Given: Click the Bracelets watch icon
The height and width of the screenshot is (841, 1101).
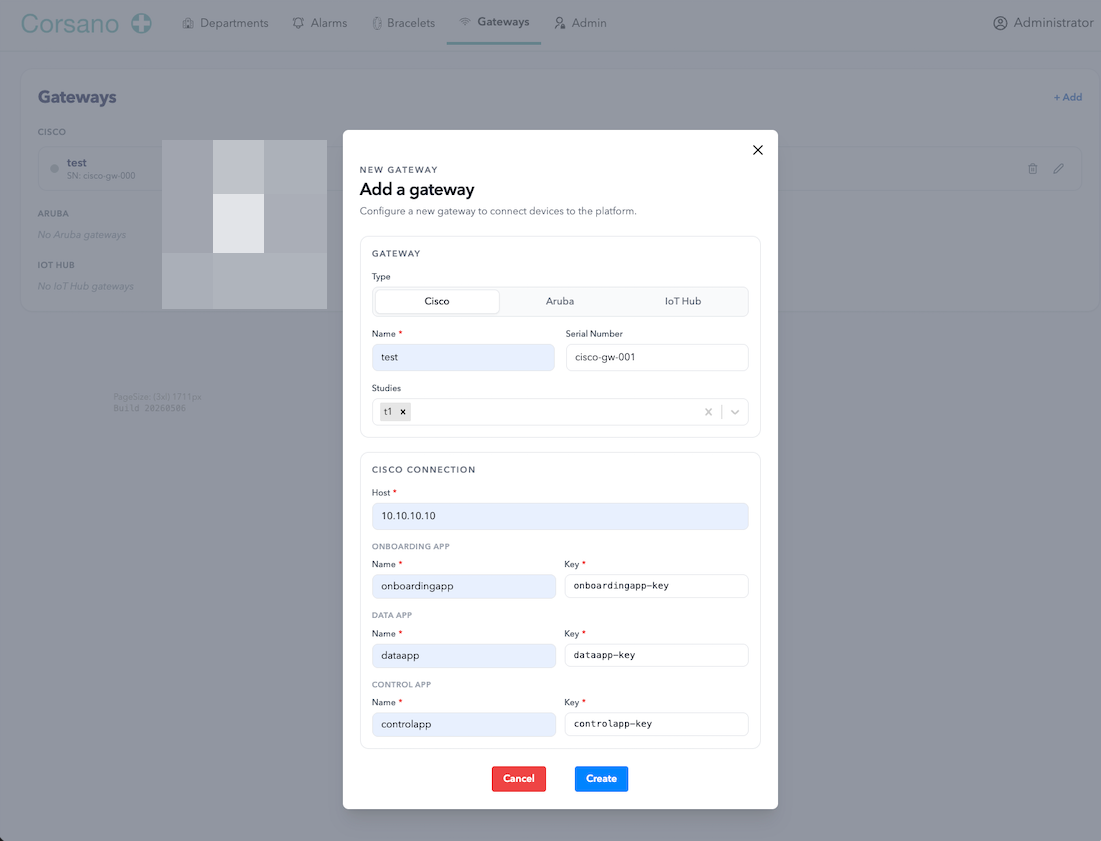Looking at the screenshot, I should pos(377,23).
